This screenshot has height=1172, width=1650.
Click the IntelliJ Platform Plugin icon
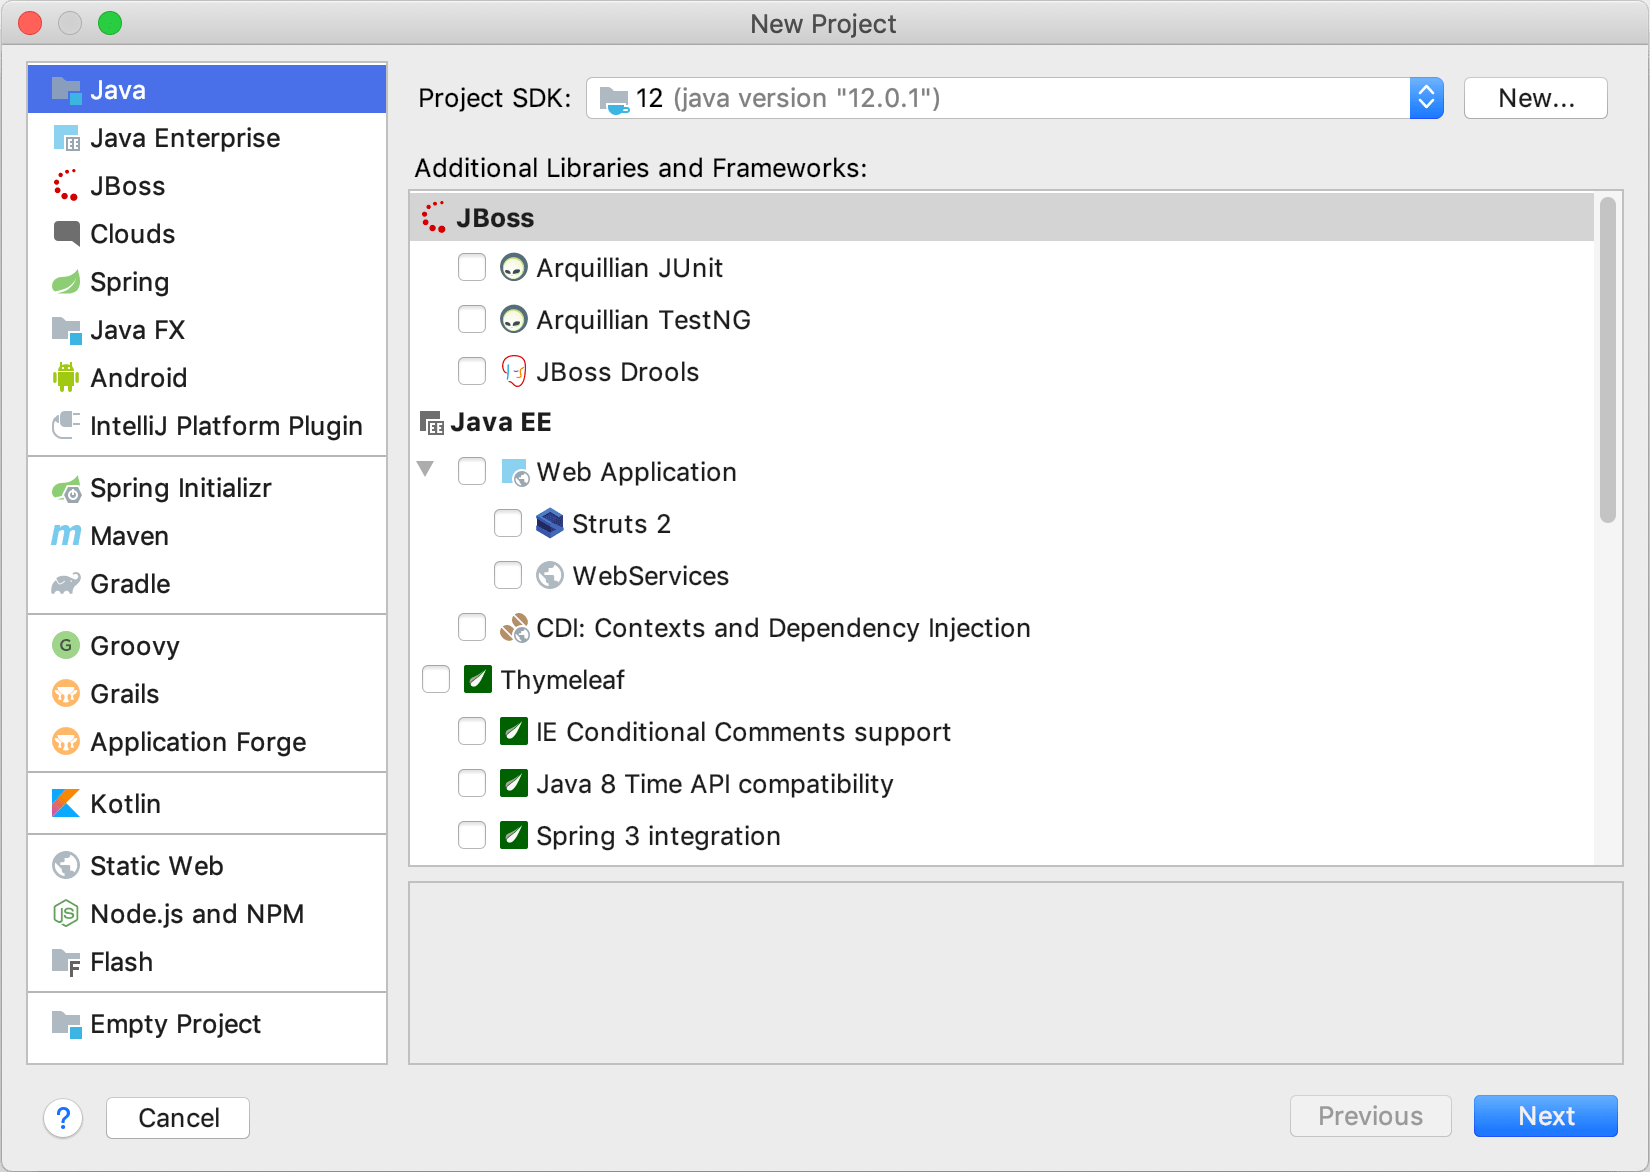coord(66,426)
